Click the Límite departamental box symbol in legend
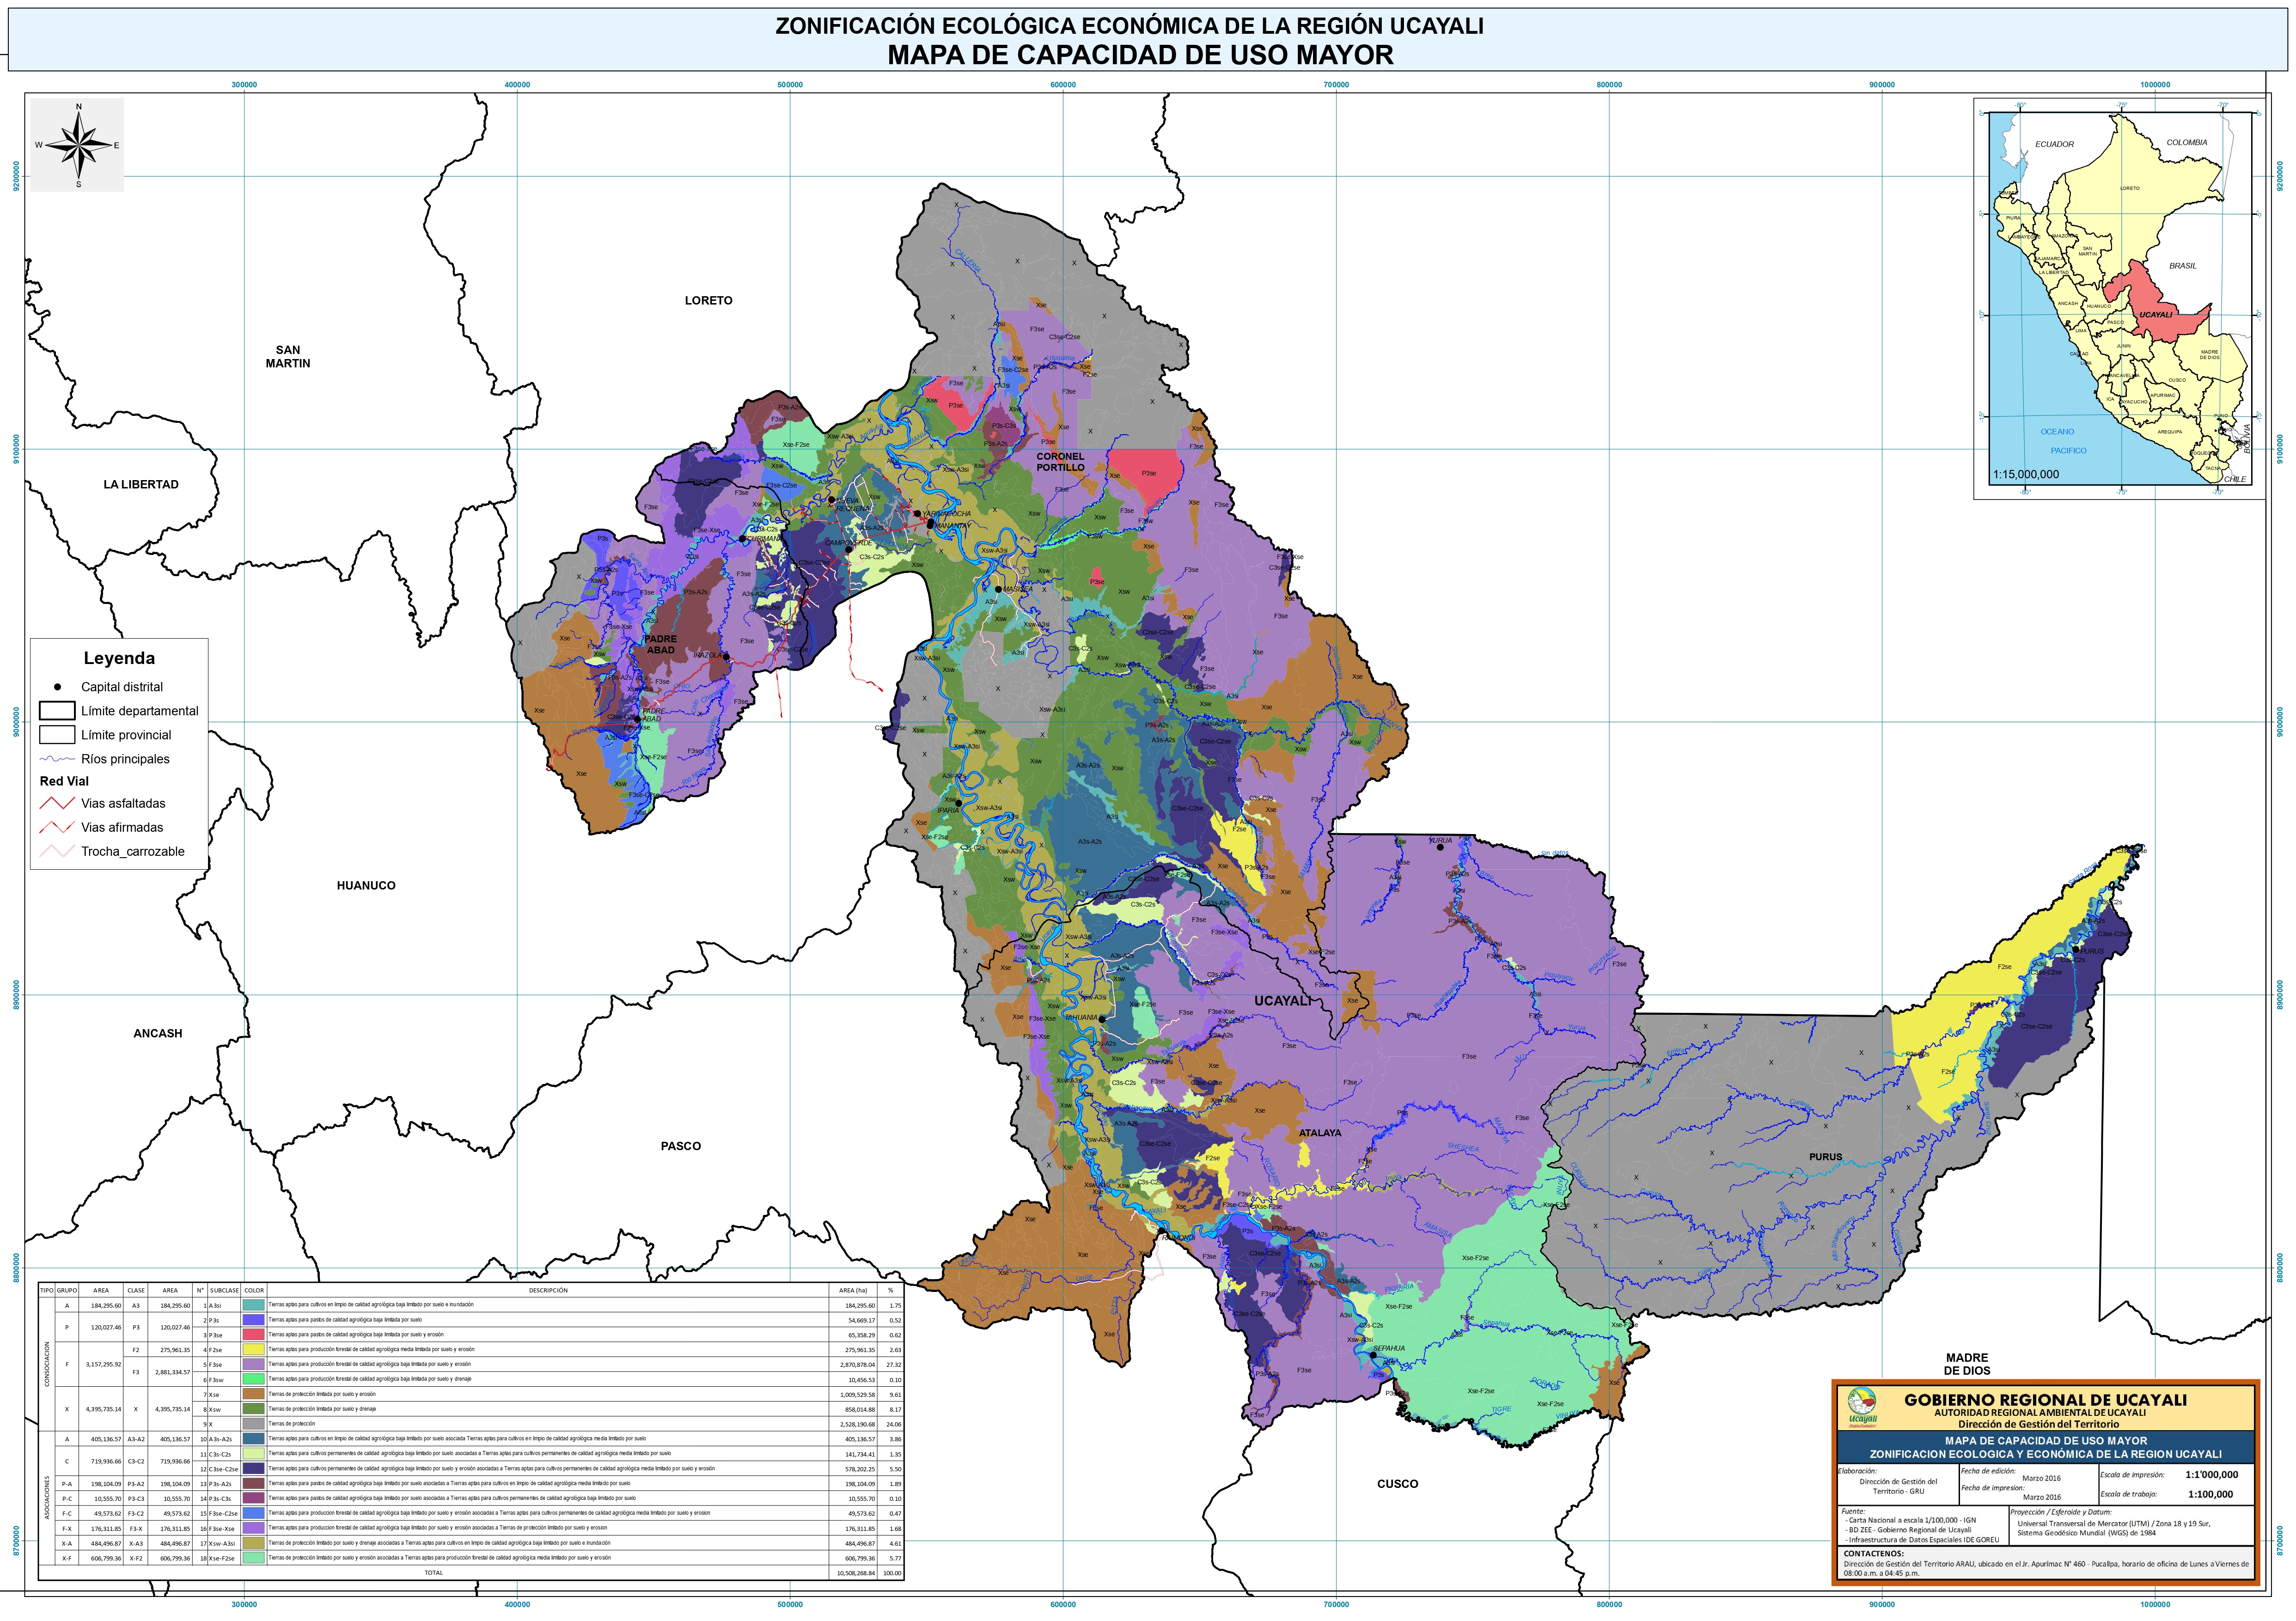The image size is (2296, 1621). 57,711
